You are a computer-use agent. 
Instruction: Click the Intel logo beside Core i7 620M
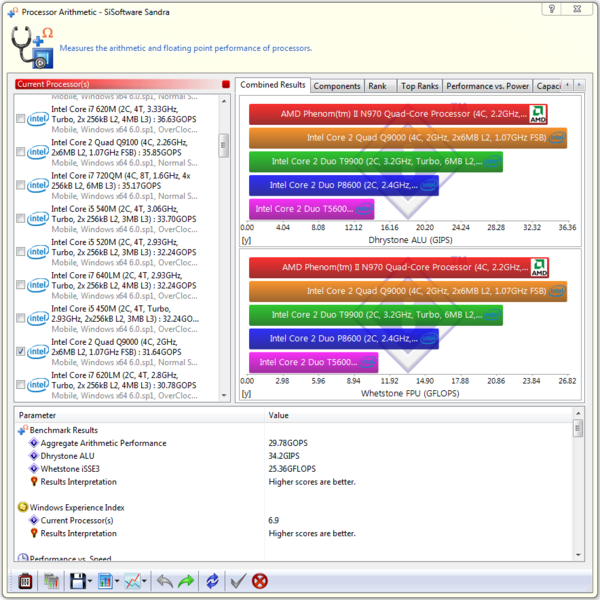[38, 119]
